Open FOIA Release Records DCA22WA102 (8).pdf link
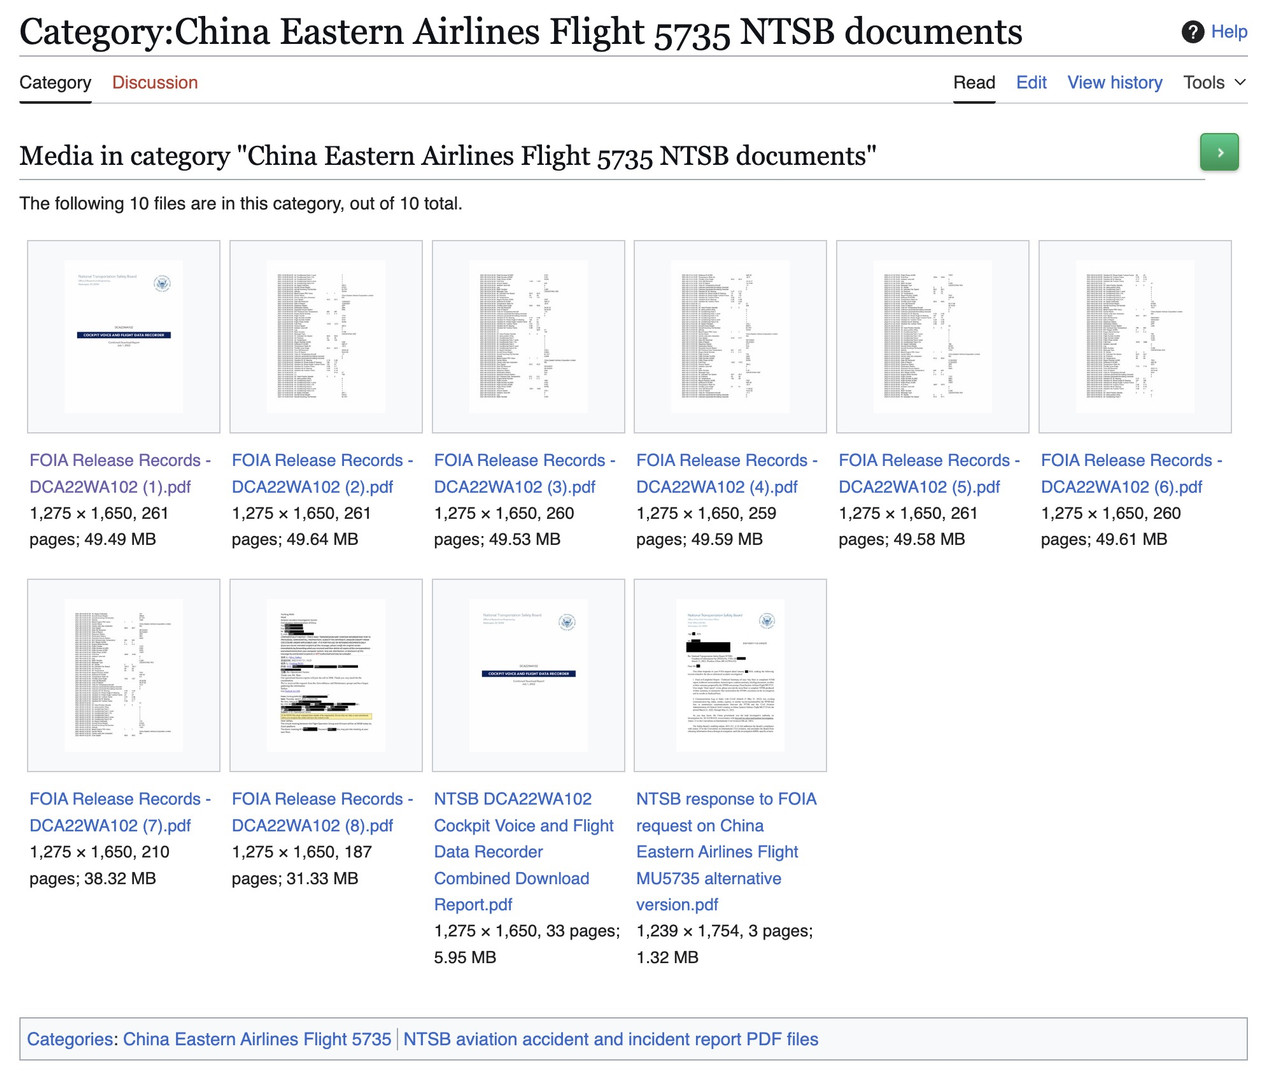Image resolution: width=1280 pixels, height=1072 pixels. coord(322,812)
